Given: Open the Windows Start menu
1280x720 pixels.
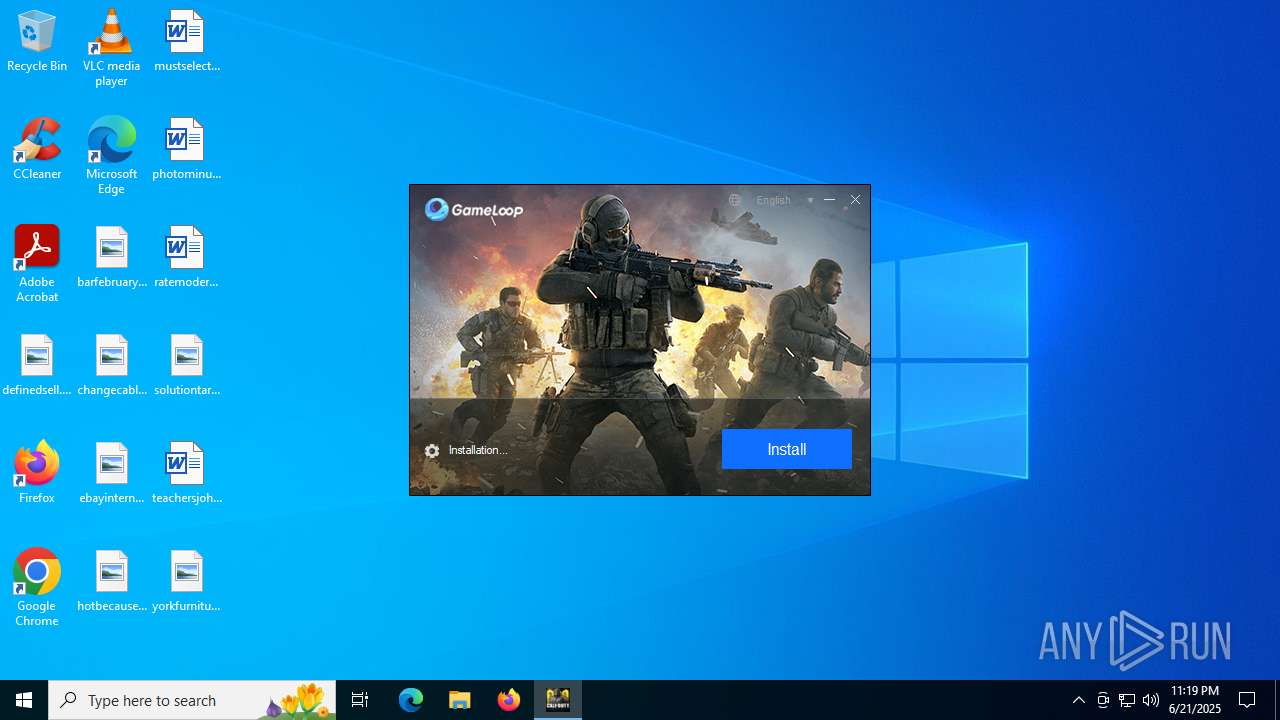Looking at the screenshot, I should 24,700.
